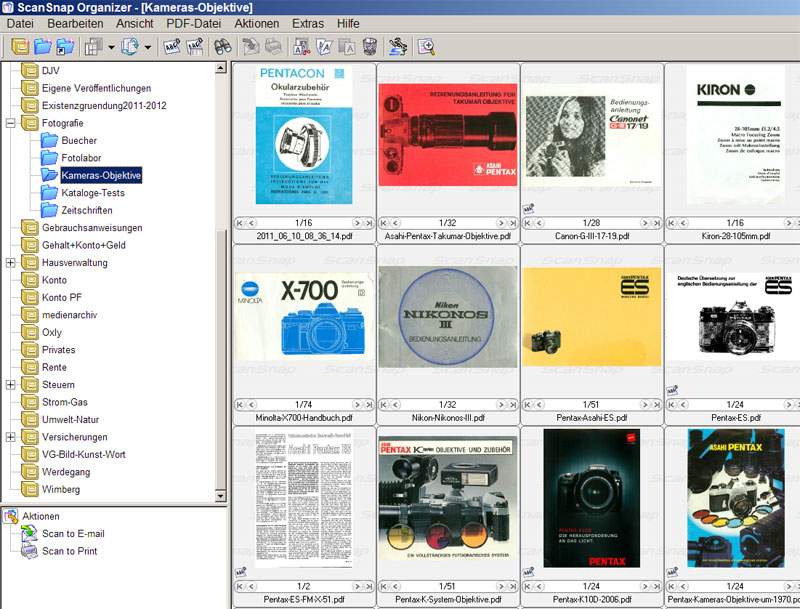Jump to last page of 2011_06_10_08_36_14.pdf
The height and width of the screenshot is (609, 800).
pyautogui.click(x=369, y=223)
